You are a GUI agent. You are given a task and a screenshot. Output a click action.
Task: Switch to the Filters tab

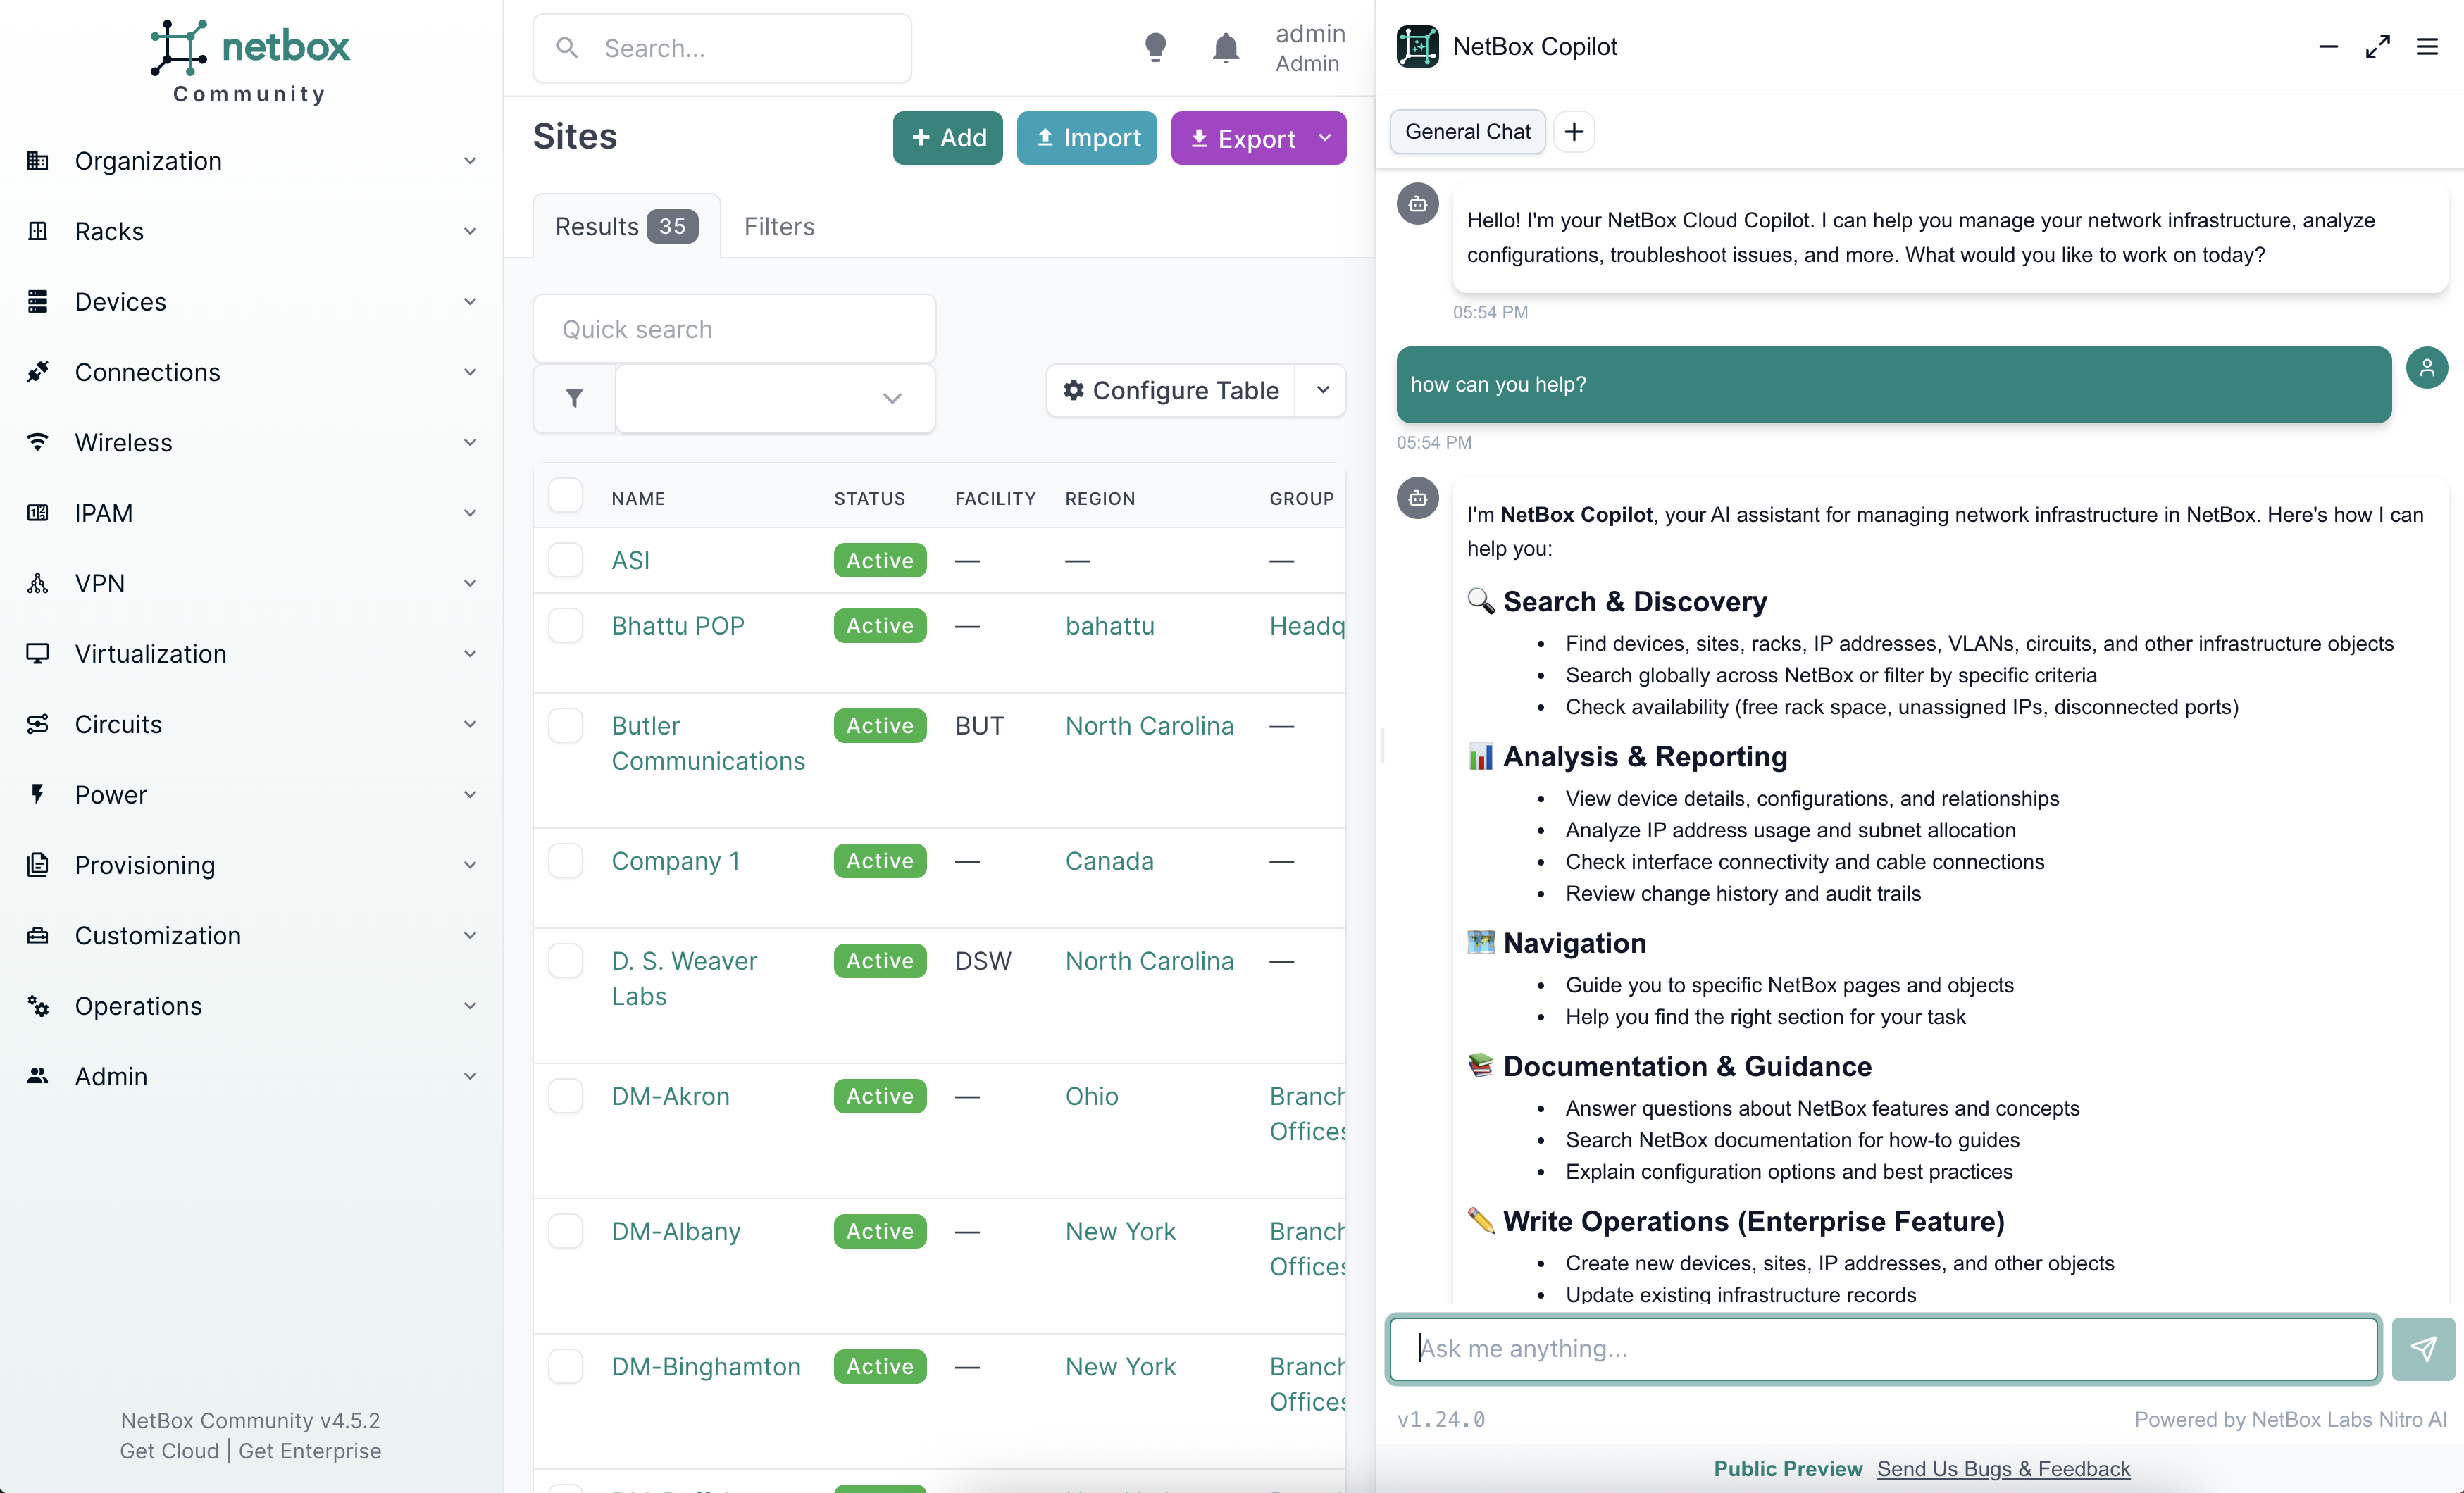(779, 227)
